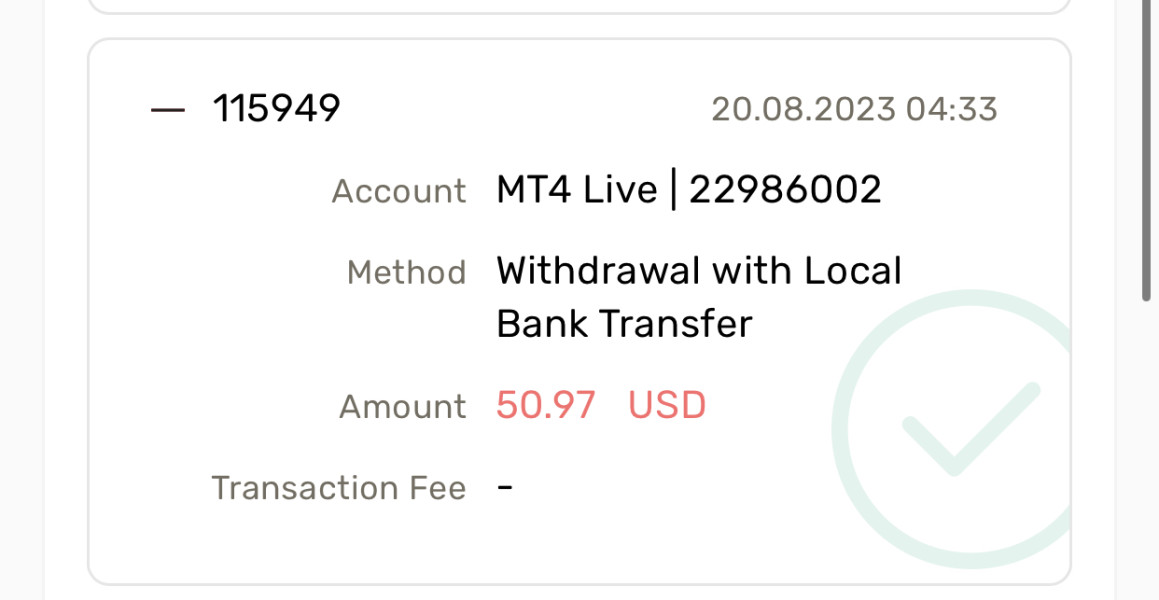
Task: Collapse transaction 115949 using the dash icon
Action: [168, 109]
